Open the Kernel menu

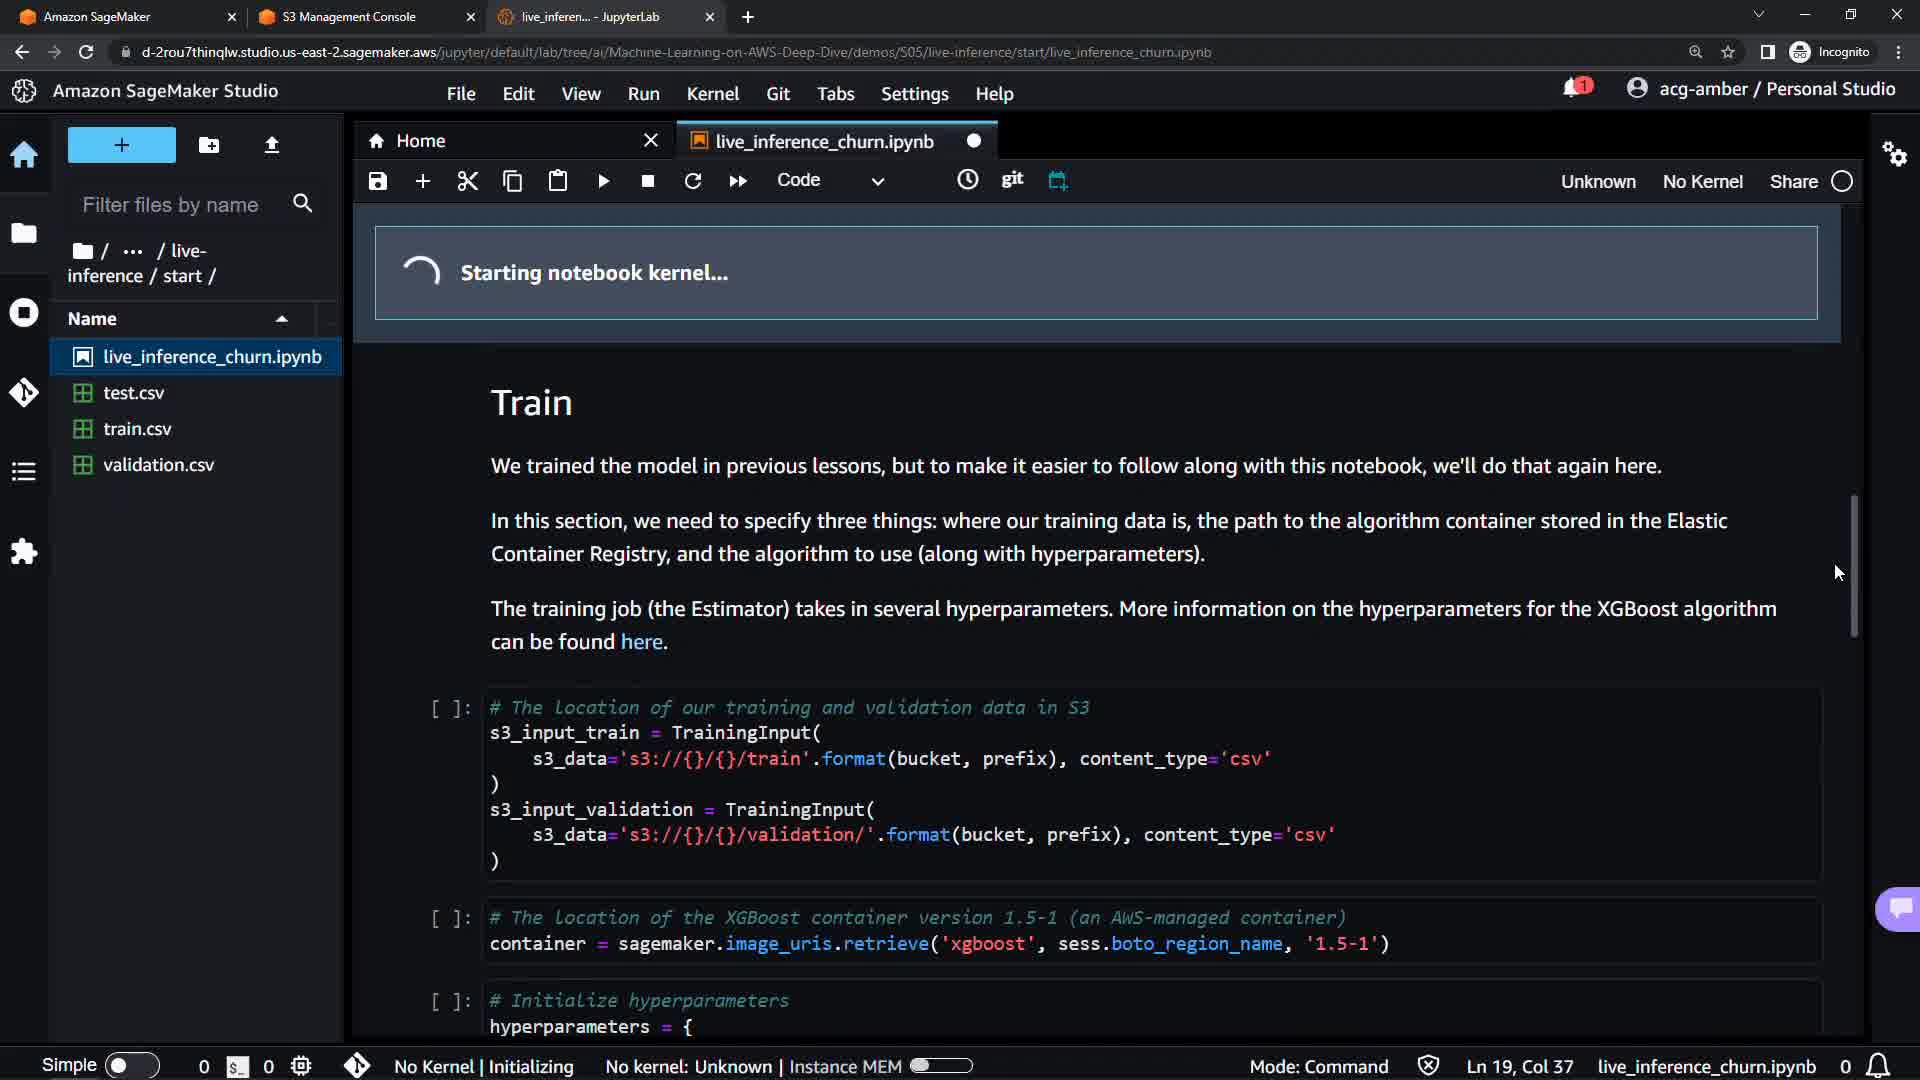pyautogui.click(x=712, y=93)
